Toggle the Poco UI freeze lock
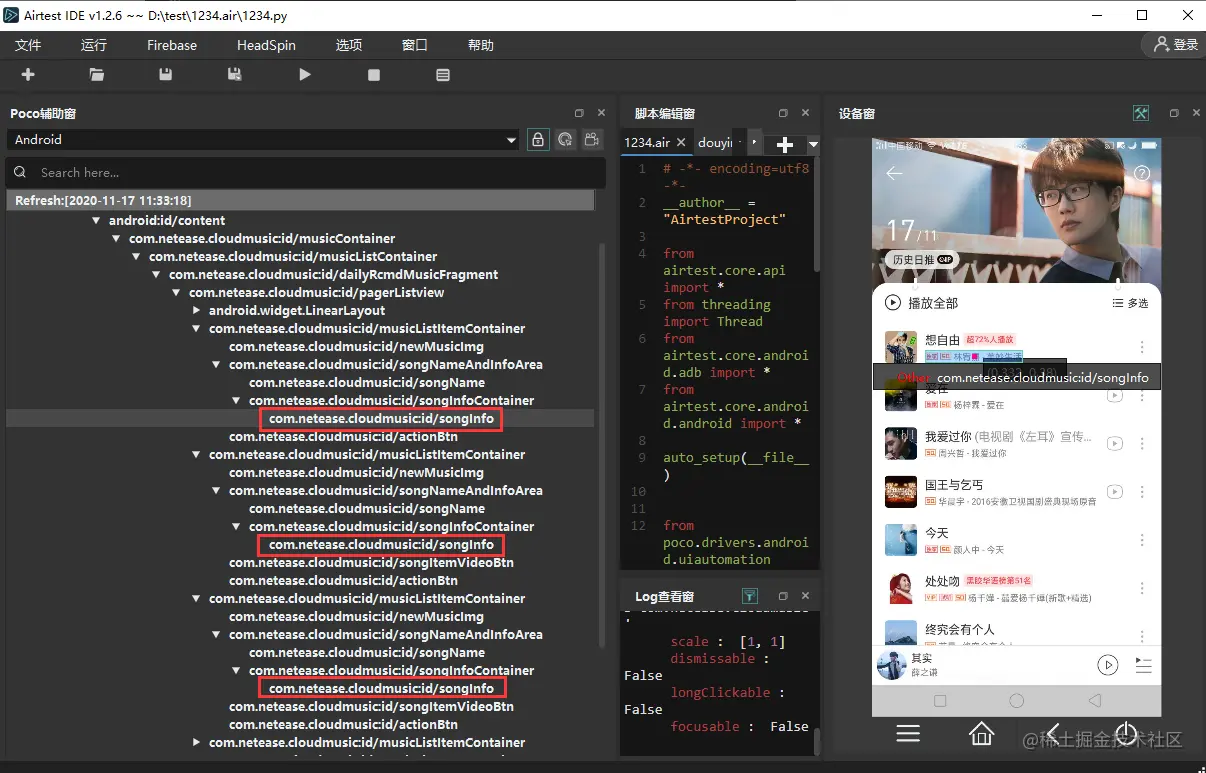Image resolution: width=1206 pixels, height=773 pixels. point(538,140)
